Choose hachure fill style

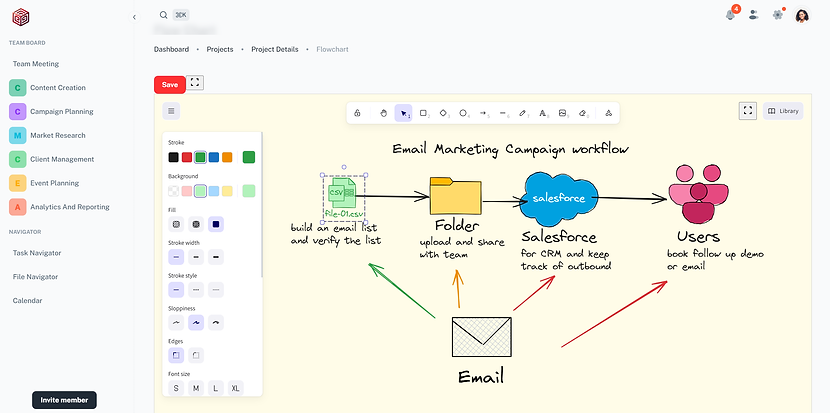[176, 225]
